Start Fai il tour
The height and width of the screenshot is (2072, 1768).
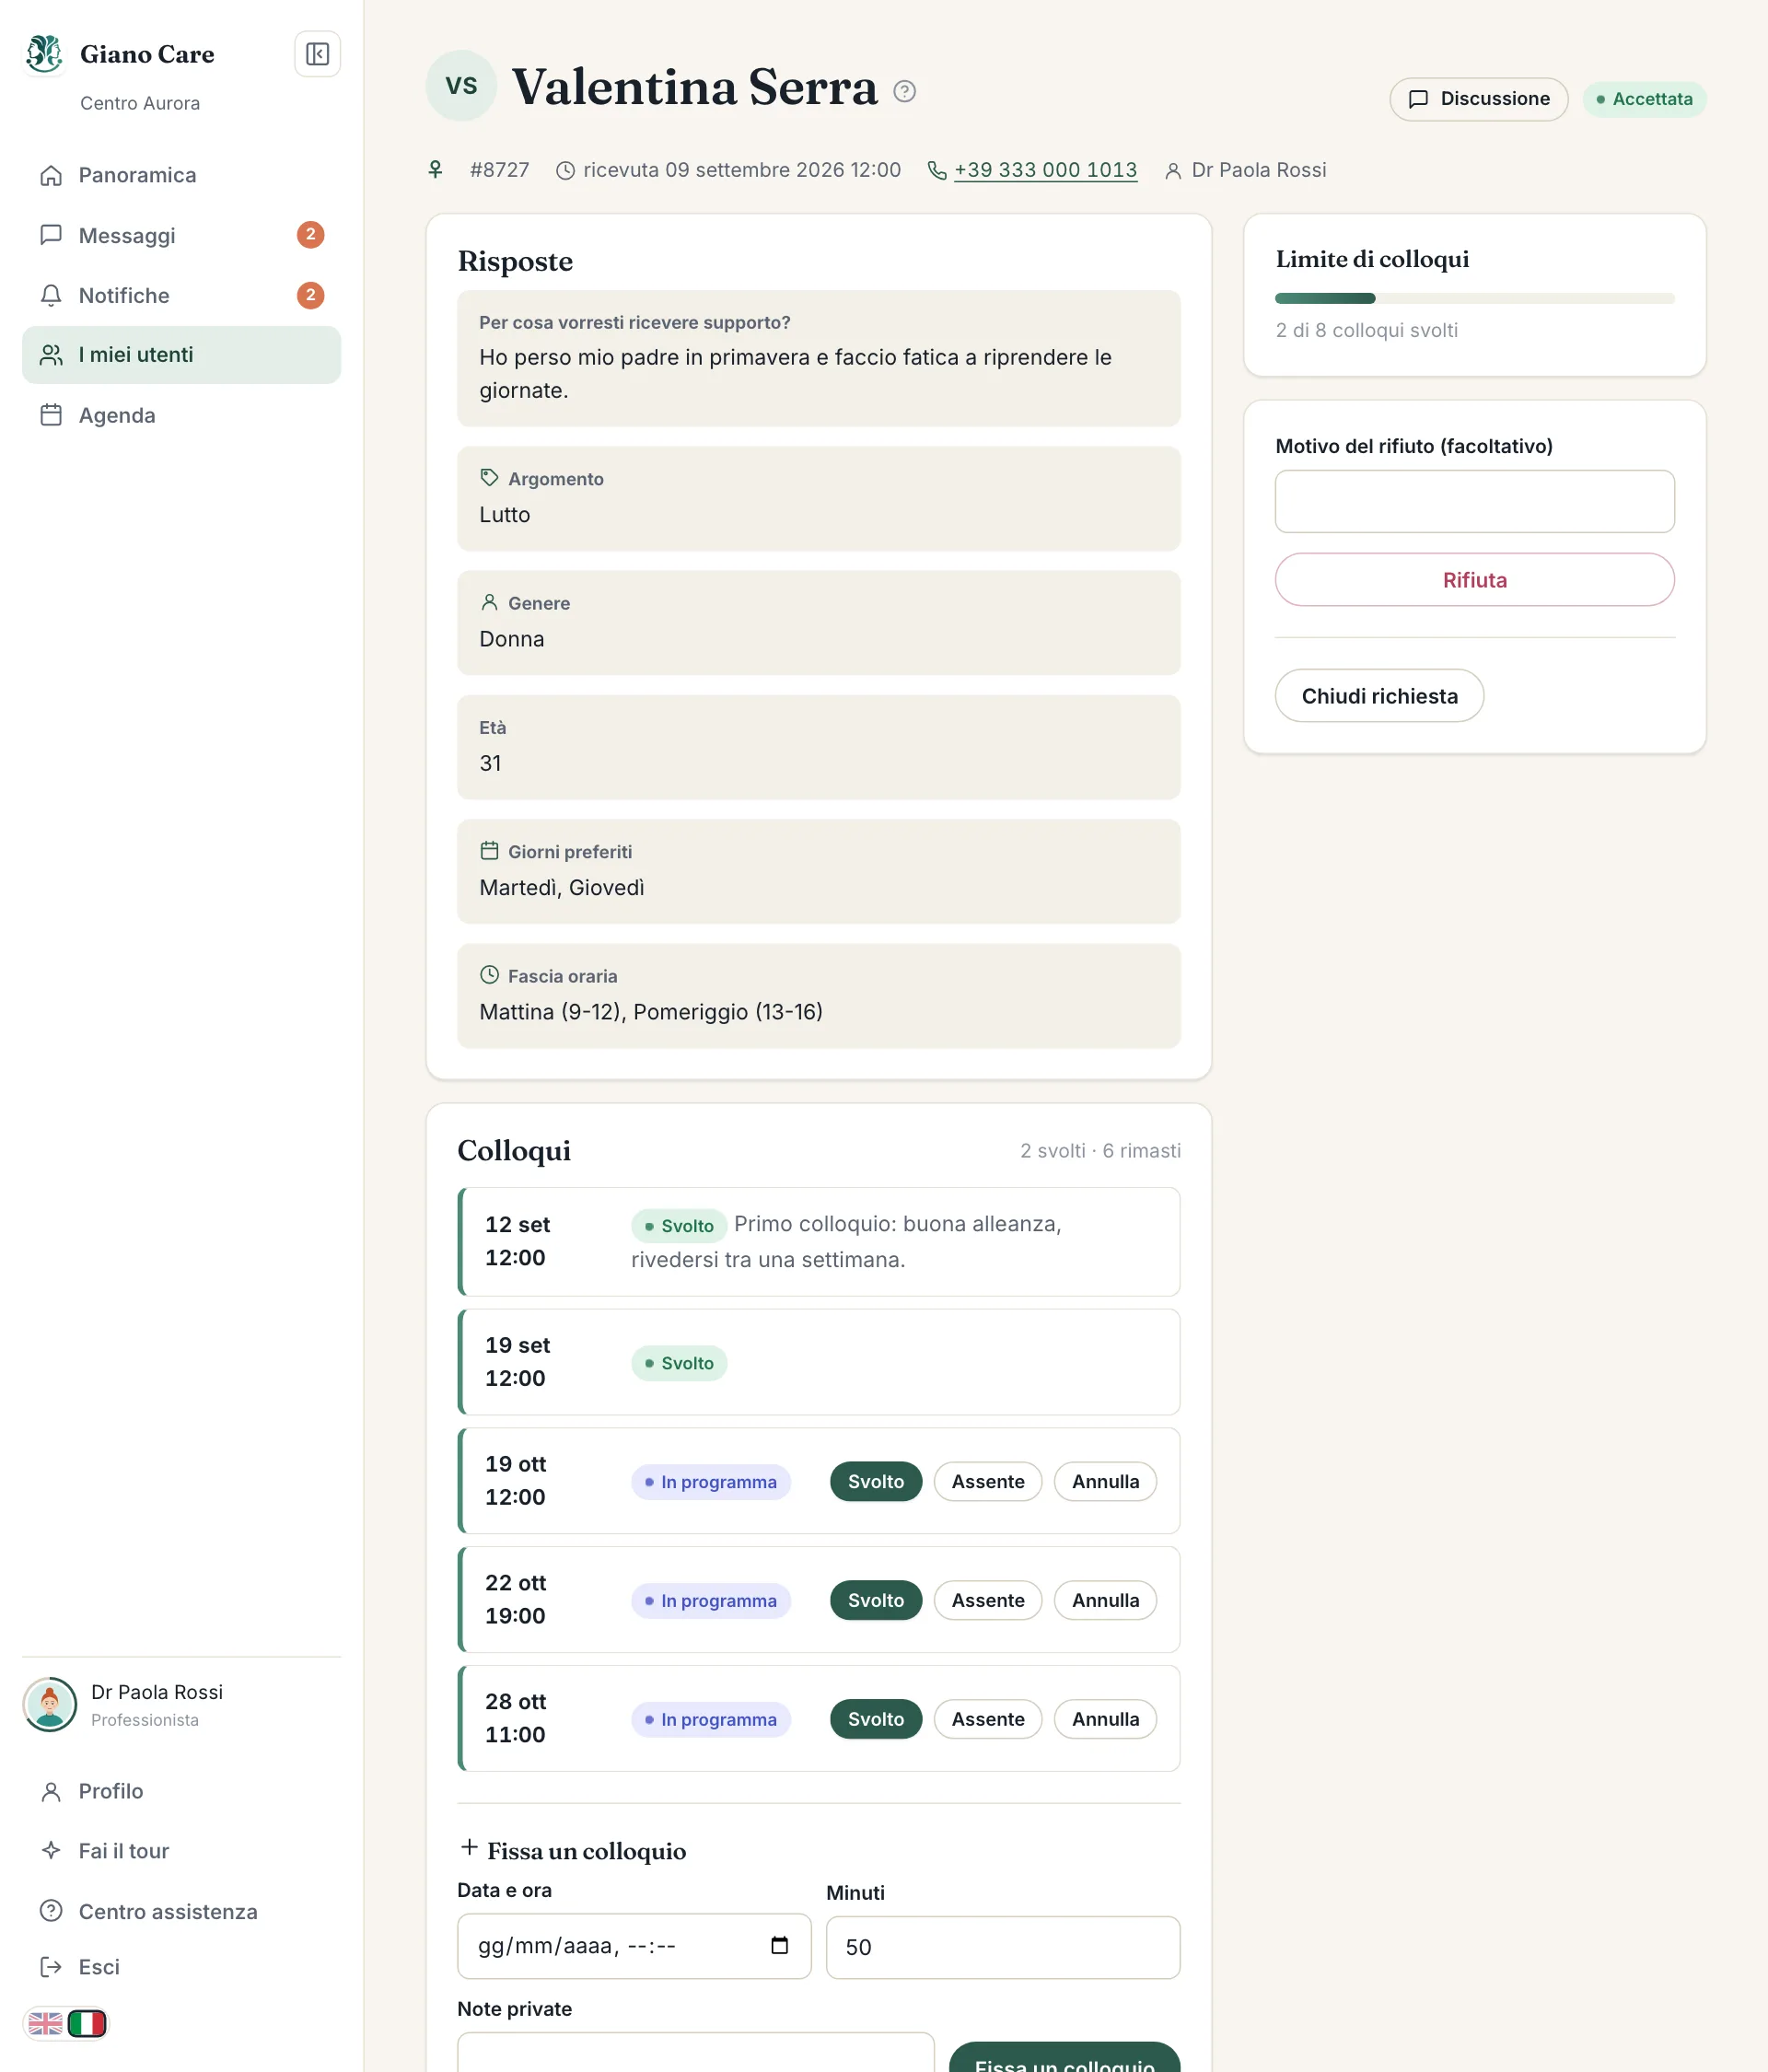[x=181, y=1851]
